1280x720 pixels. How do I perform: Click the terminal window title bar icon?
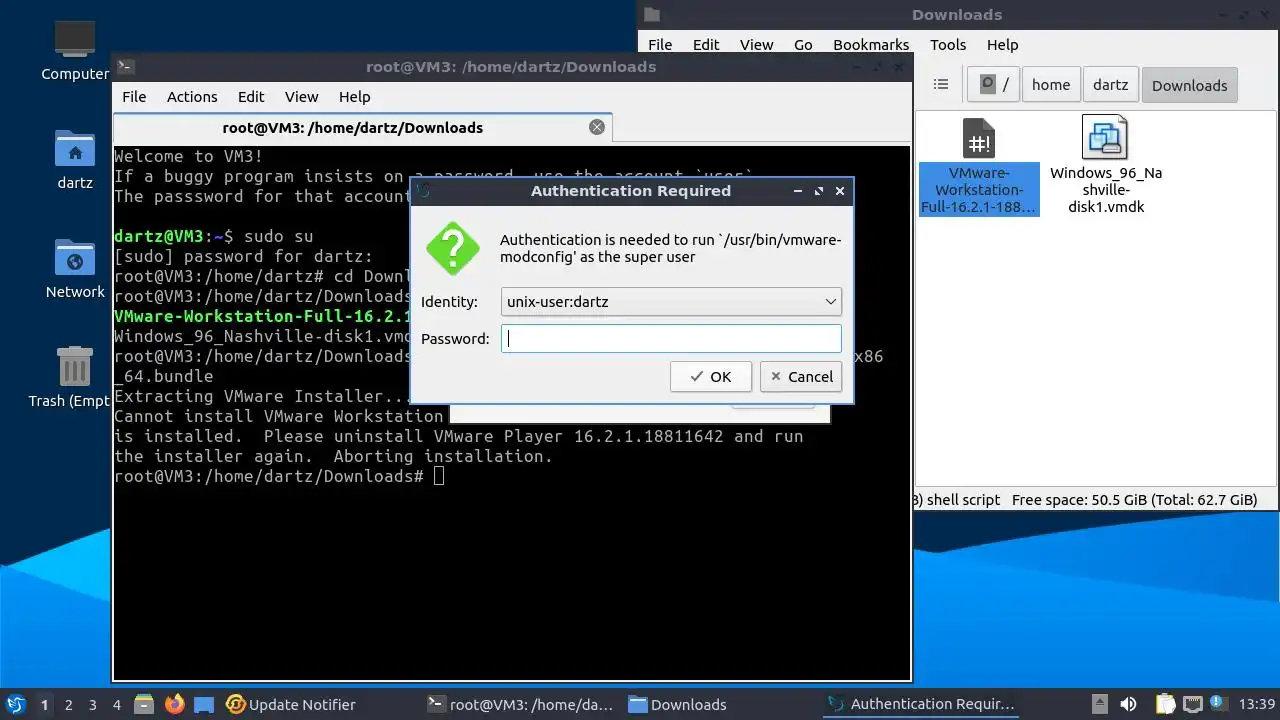click(125, 67)
